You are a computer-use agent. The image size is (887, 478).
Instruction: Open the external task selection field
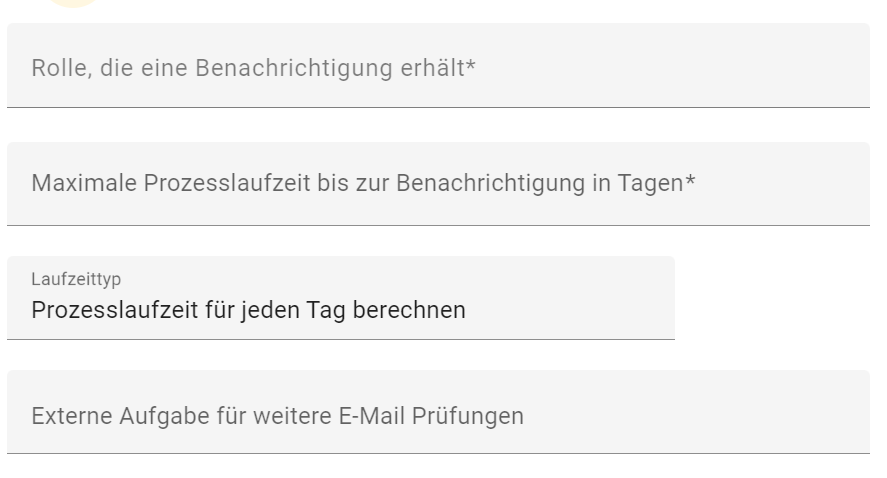438,414
